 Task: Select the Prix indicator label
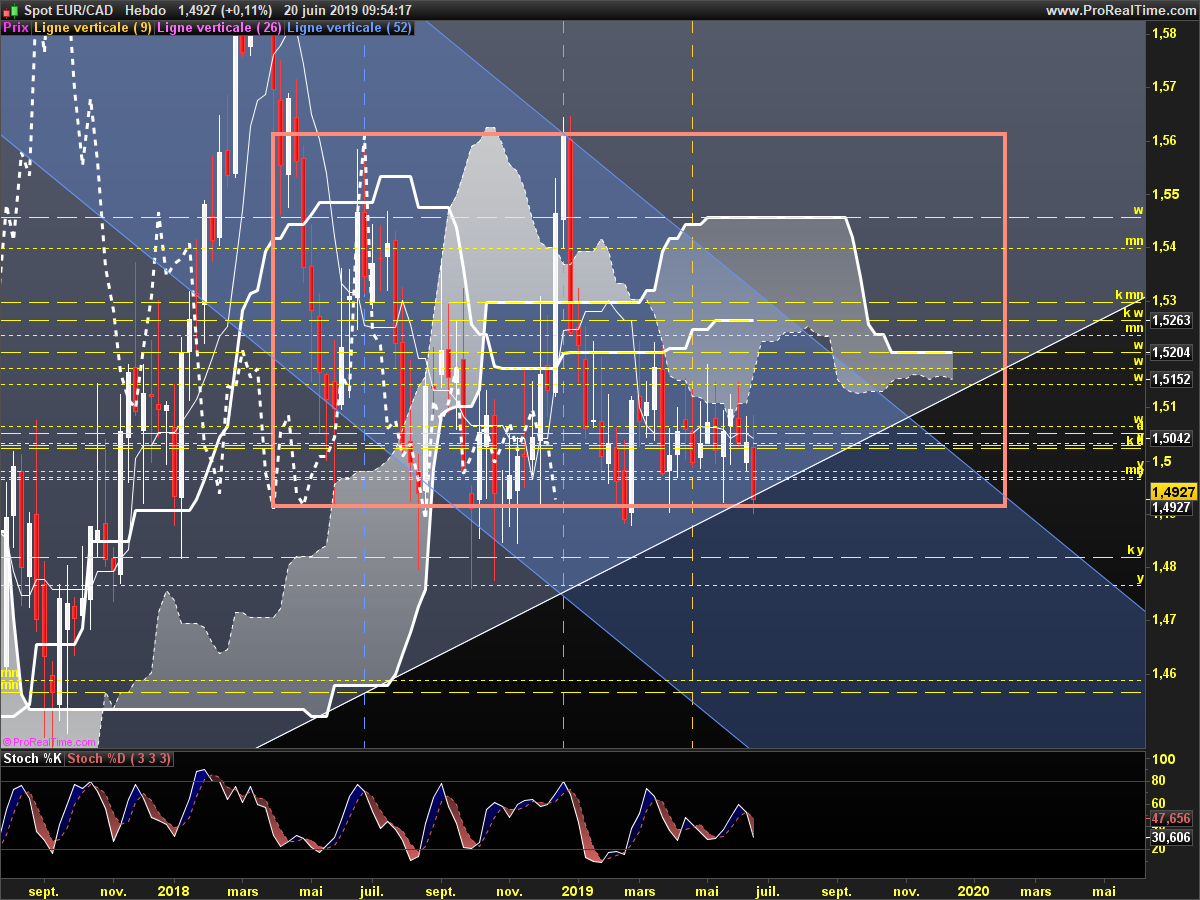[16, 28]
